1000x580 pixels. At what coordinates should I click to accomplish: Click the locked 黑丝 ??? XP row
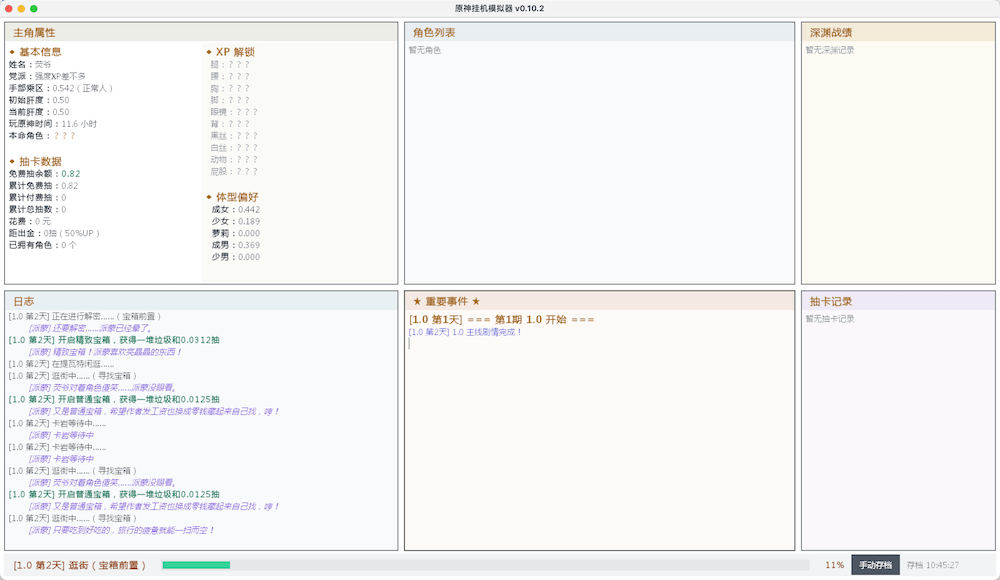pyautogui.click(x=234, y=136)
